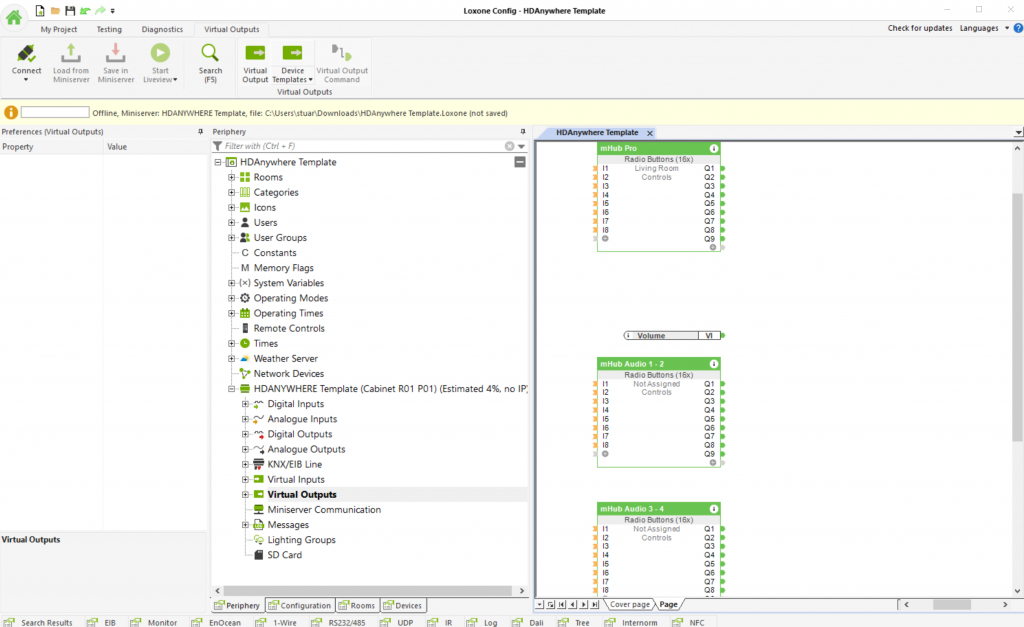This screenshot has width=1024, height=627.
Task: Click info icon on mHub Audio 1 - 2 block
Action: pos(714,364)
